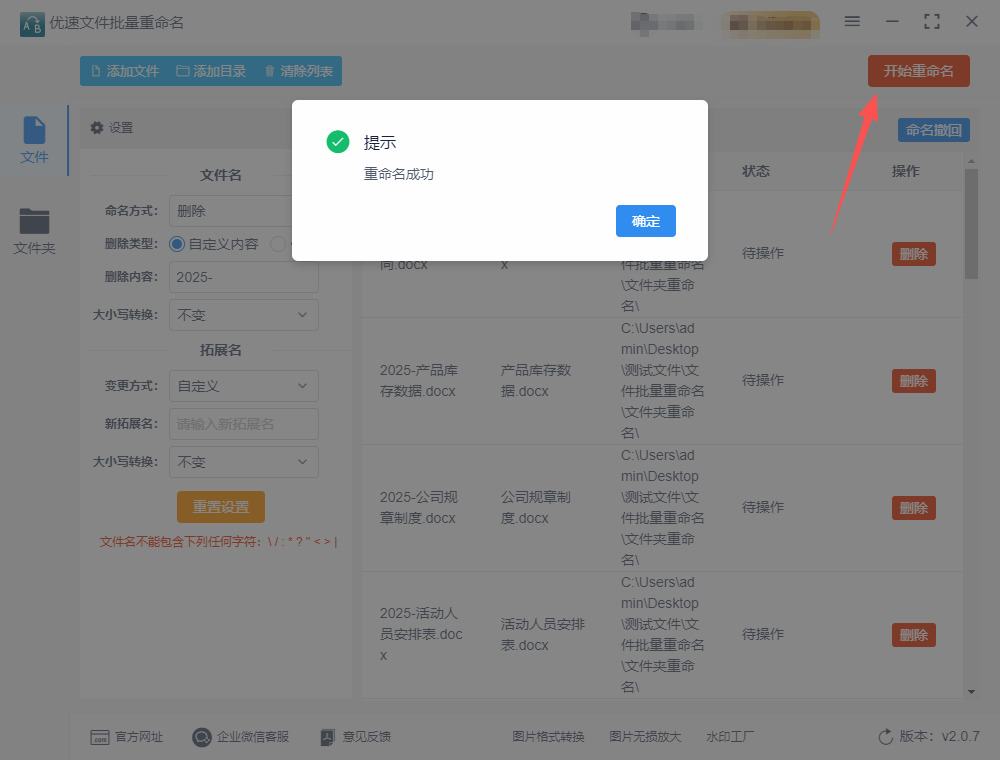Open the 水印工厂 link
This screenshot has width=1000, height=760.
[730, 737]
